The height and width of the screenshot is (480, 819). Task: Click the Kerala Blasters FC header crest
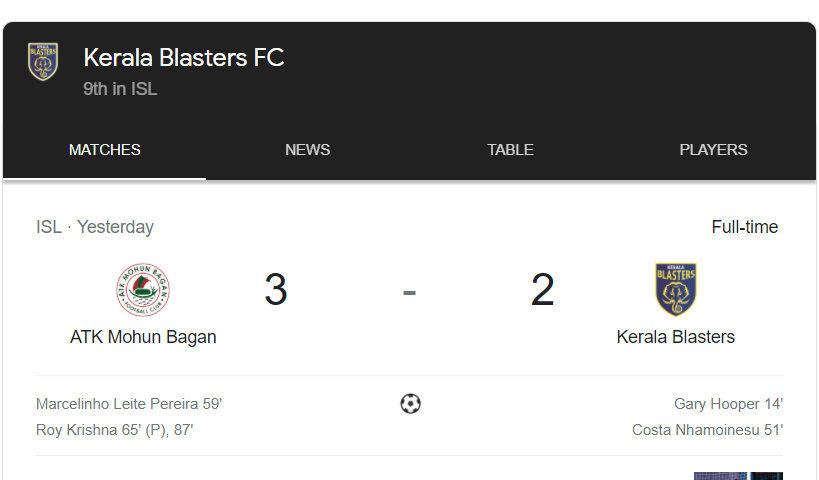43,62
